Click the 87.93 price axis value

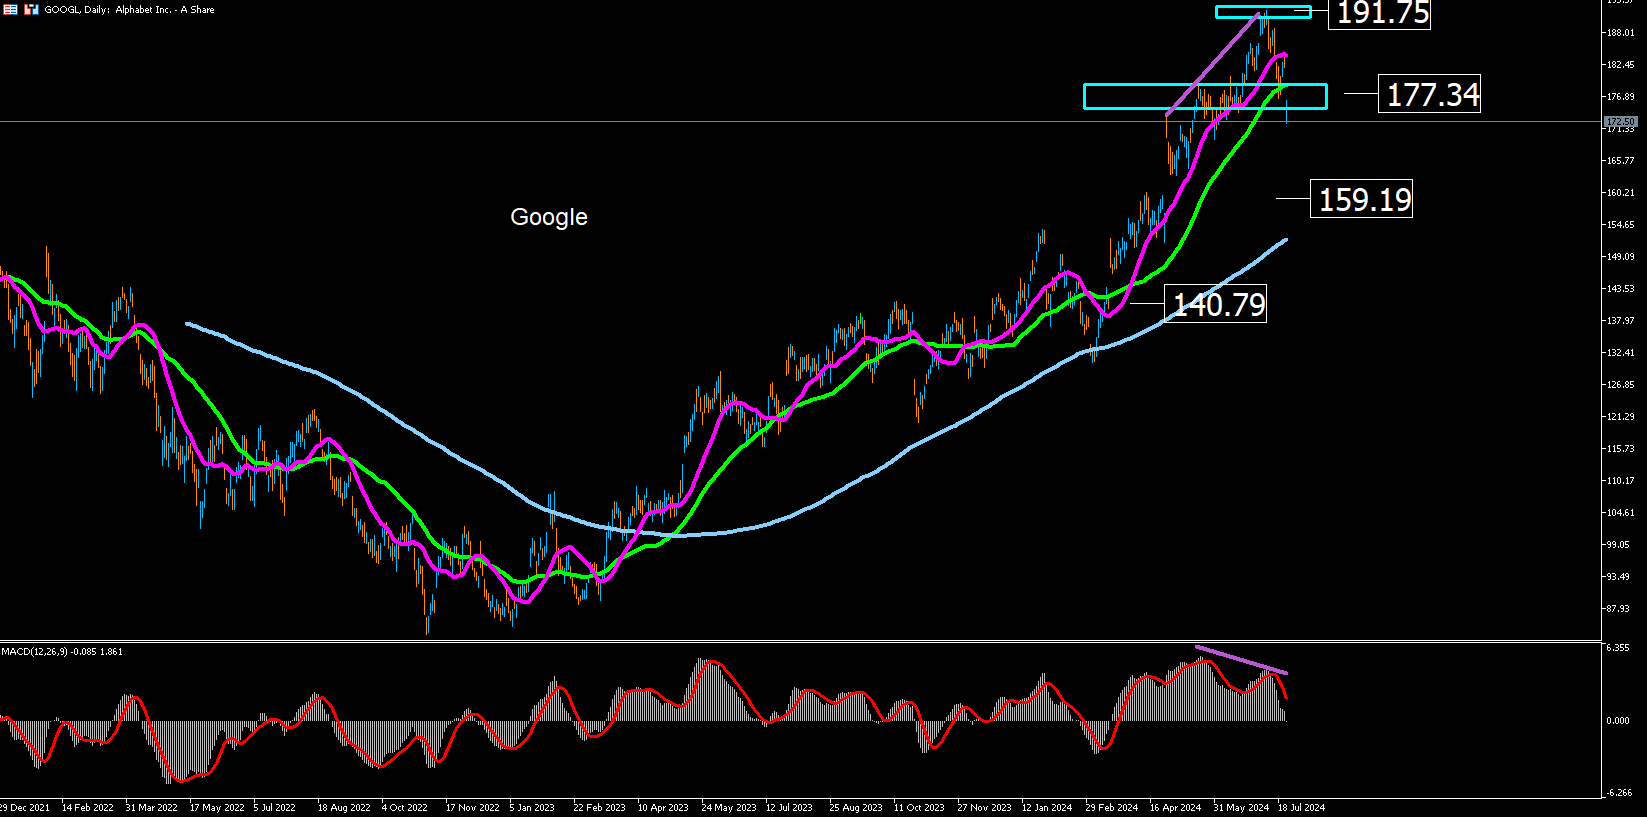coord(1618,609)
